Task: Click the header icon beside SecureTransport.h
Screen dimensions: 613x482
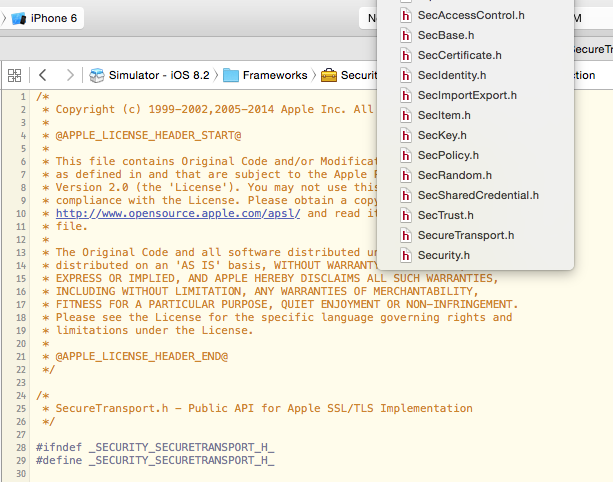Action: click(x=406, y=235)
